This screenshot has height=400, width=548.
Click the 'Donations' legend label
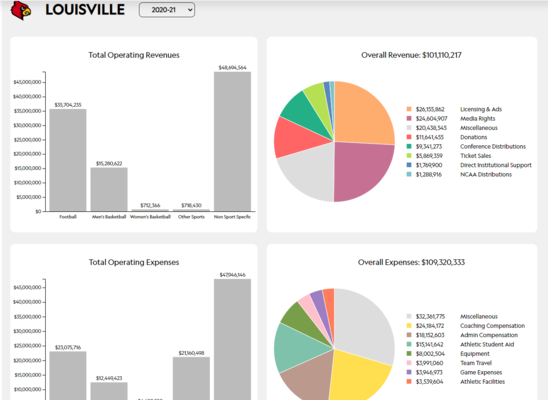[x=474, y=137]
